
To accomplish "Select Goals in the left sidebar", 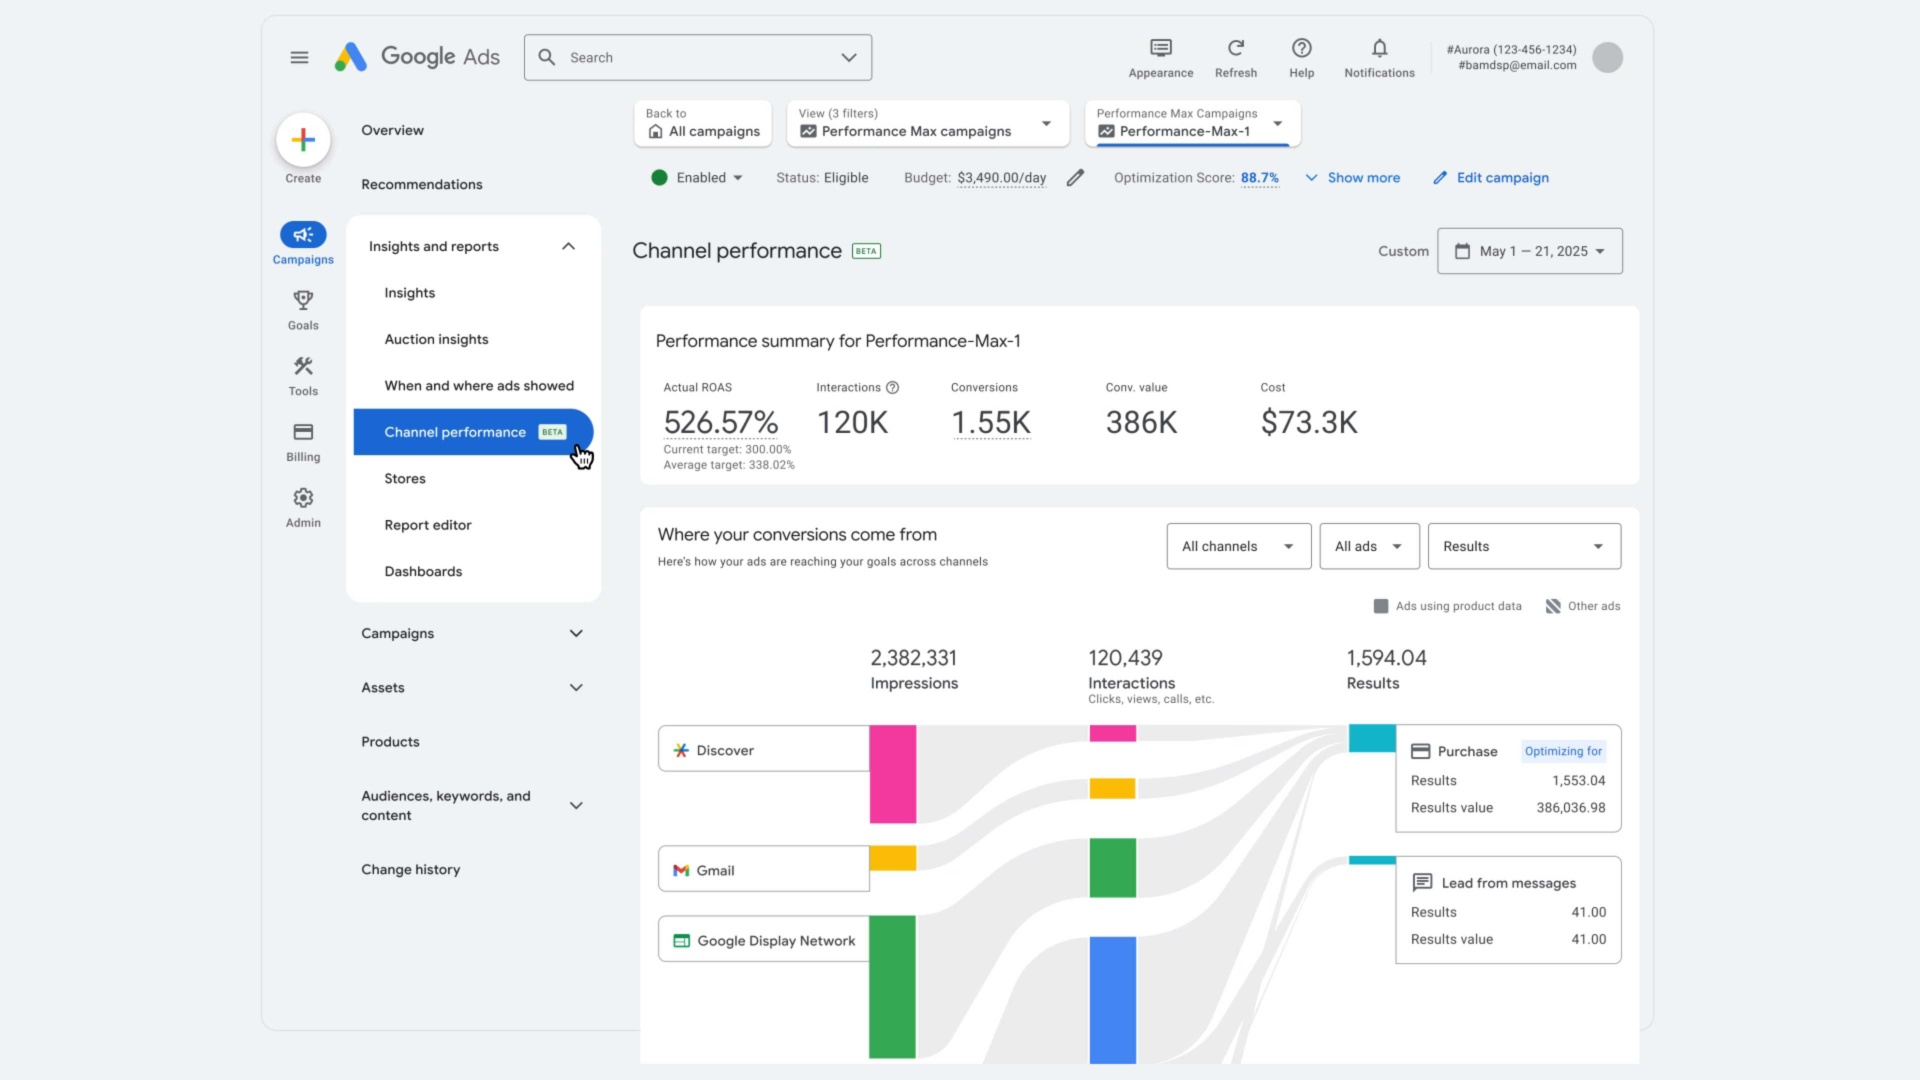I will 302,308.
